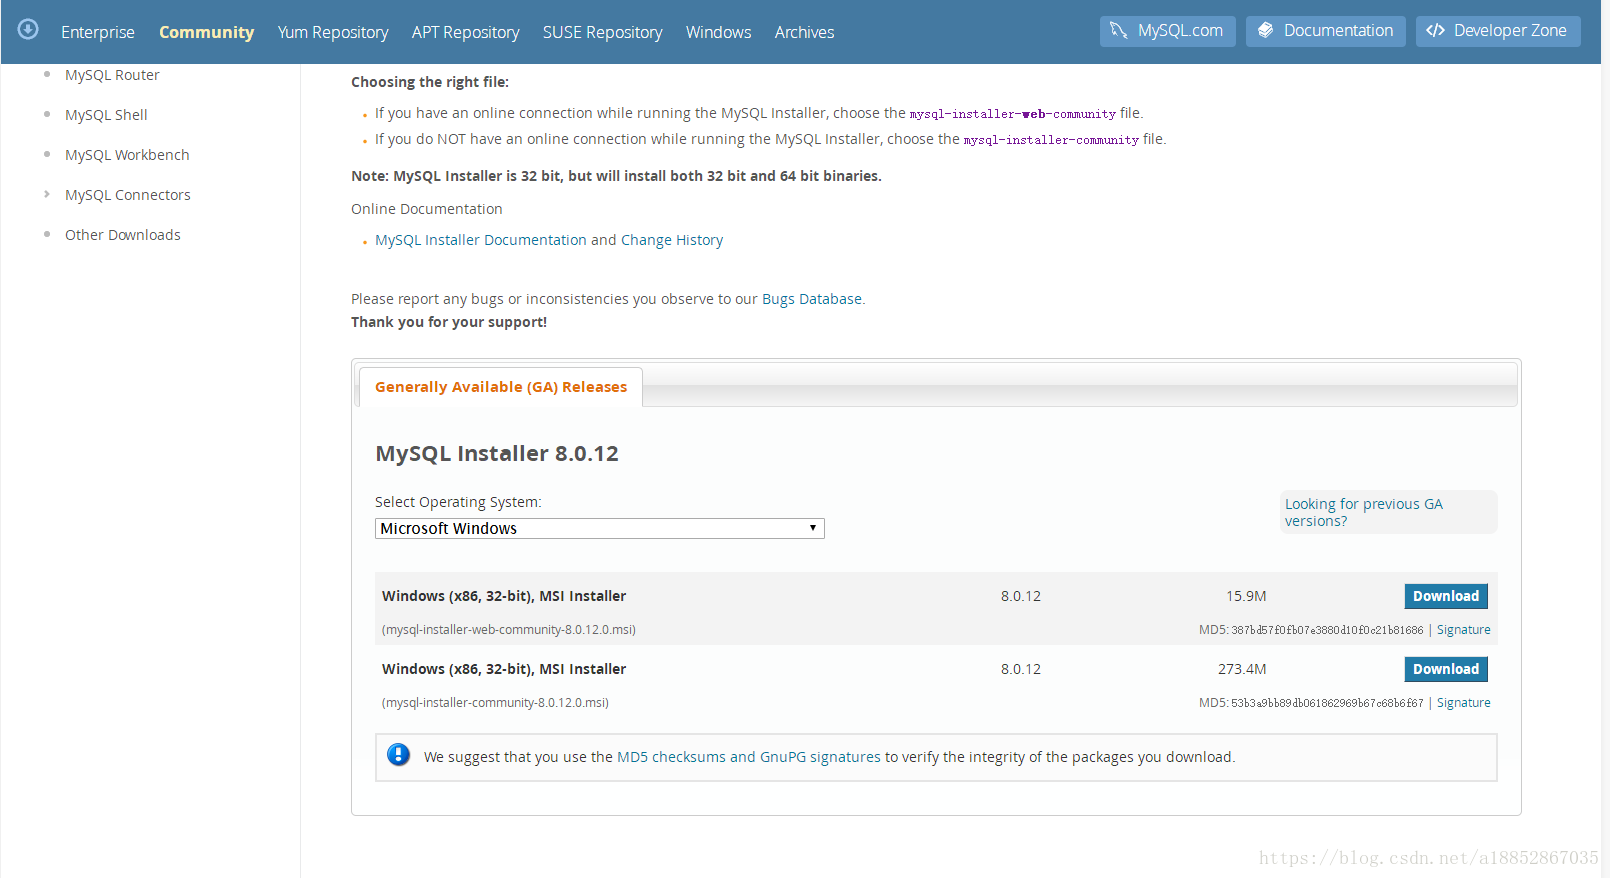The image size is (1610, 878).
Task: Open the Change History link
Action: (672, 240)
